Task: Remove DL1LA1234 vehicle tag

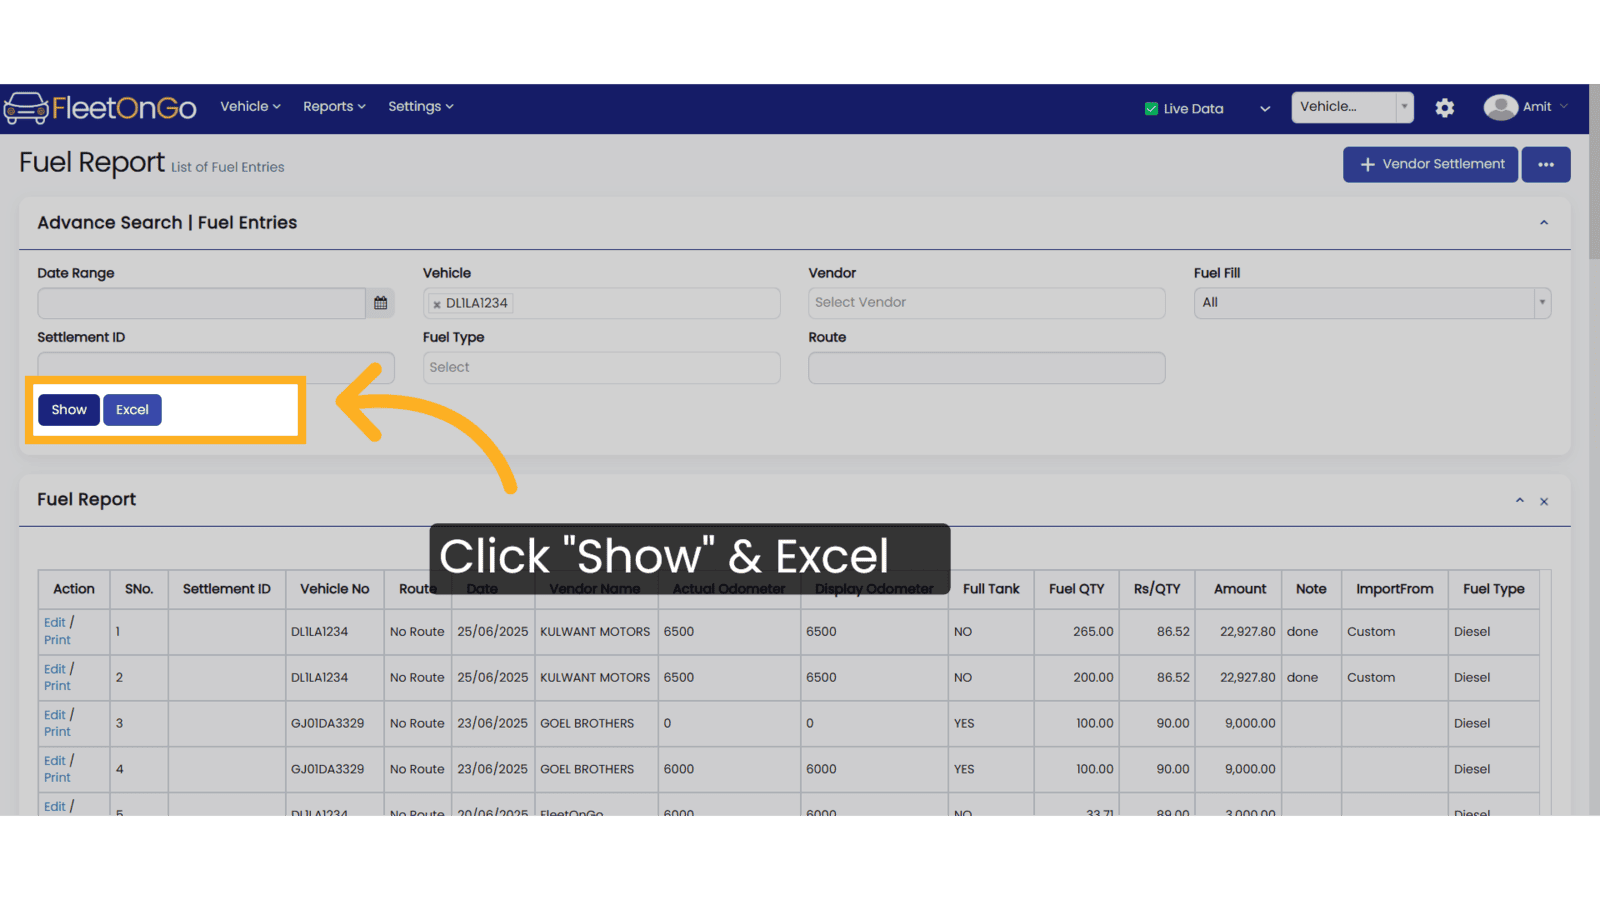Action: click(x=437, y=304)
